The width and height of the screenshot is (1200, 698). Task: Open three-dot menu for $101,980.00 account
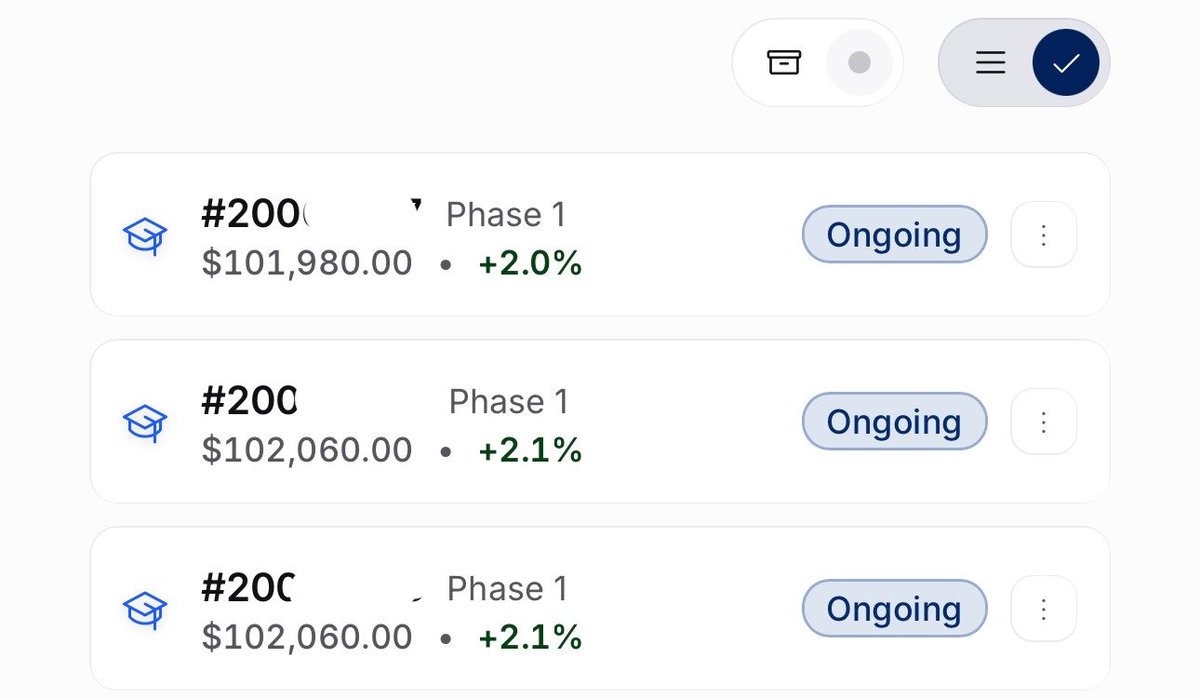1044,235
